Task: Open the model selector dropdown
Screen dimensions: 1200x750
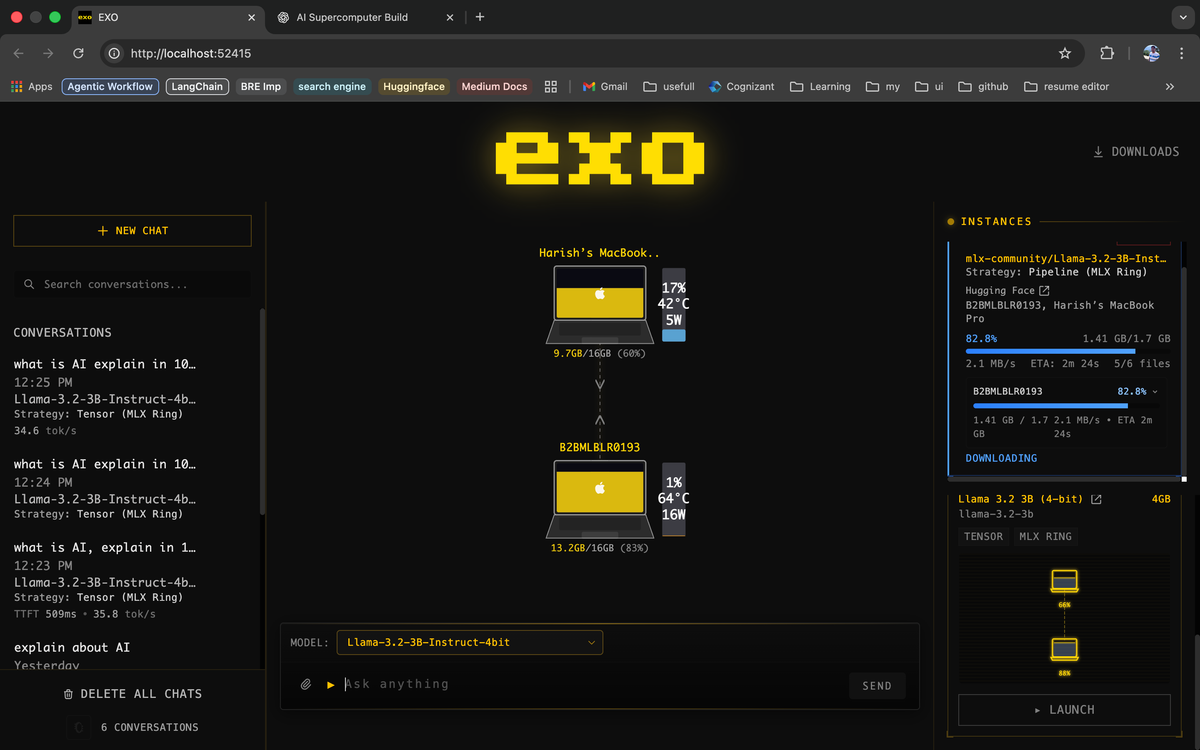Action: [x=469, y=642]
